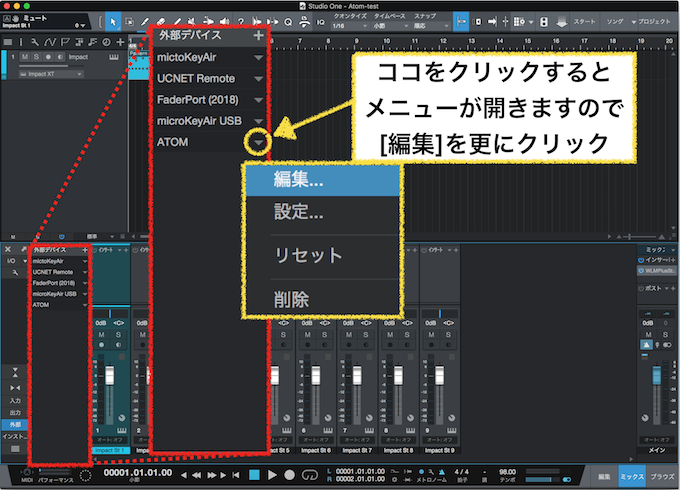
Task: Toggle the 外部 panel button
Action: pos(15,425)
